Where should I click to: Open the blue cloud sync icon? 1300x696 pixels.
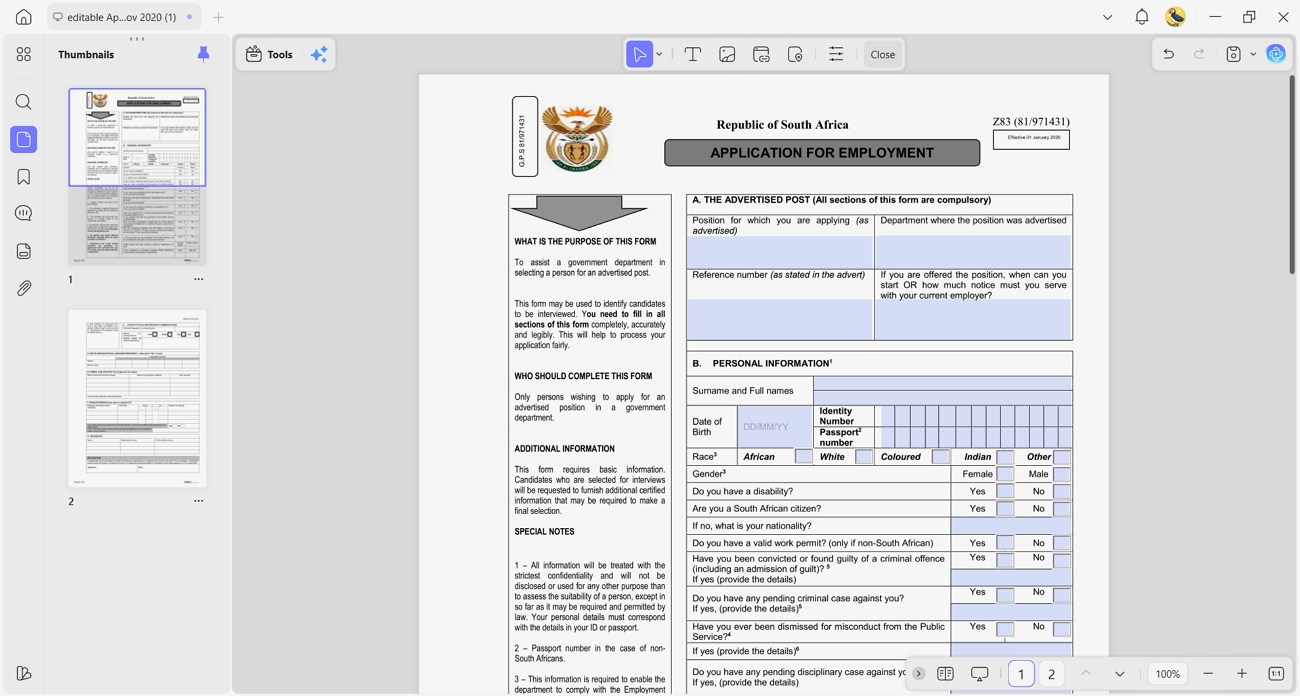click(x=1276, y=55)
